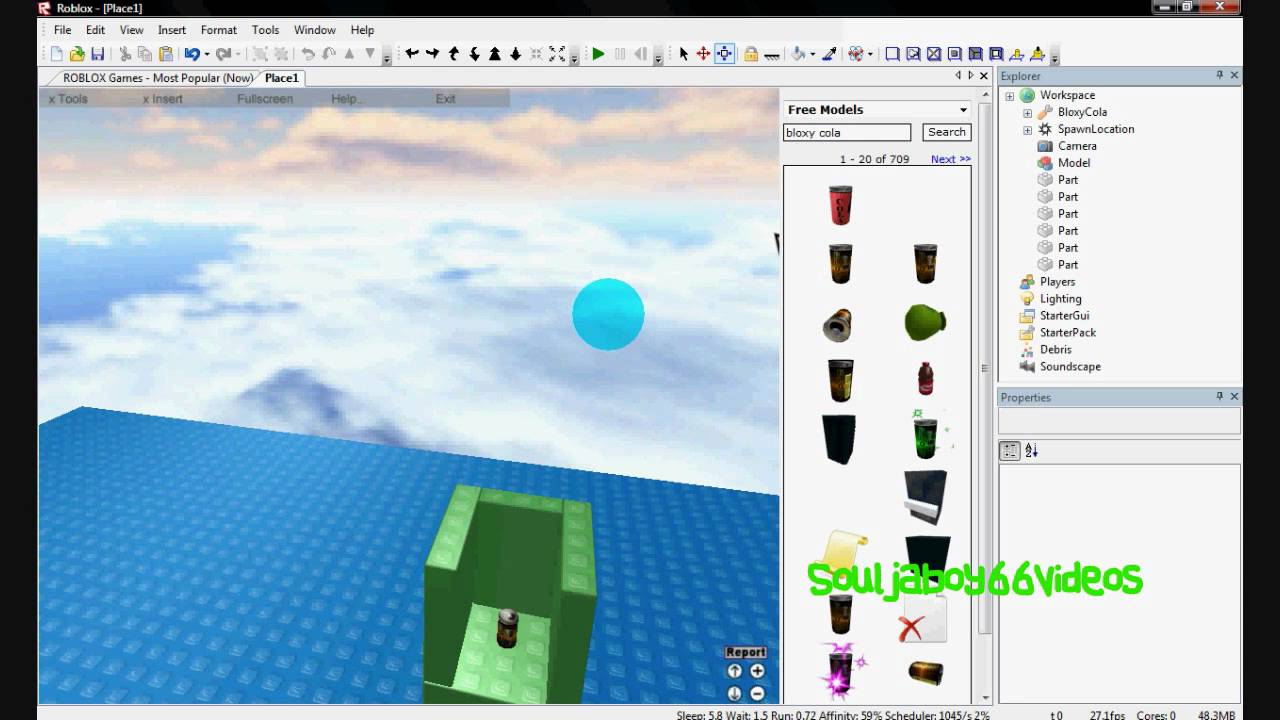
Task: Toggle the active resize drag tool
Action: coord(725,54)
